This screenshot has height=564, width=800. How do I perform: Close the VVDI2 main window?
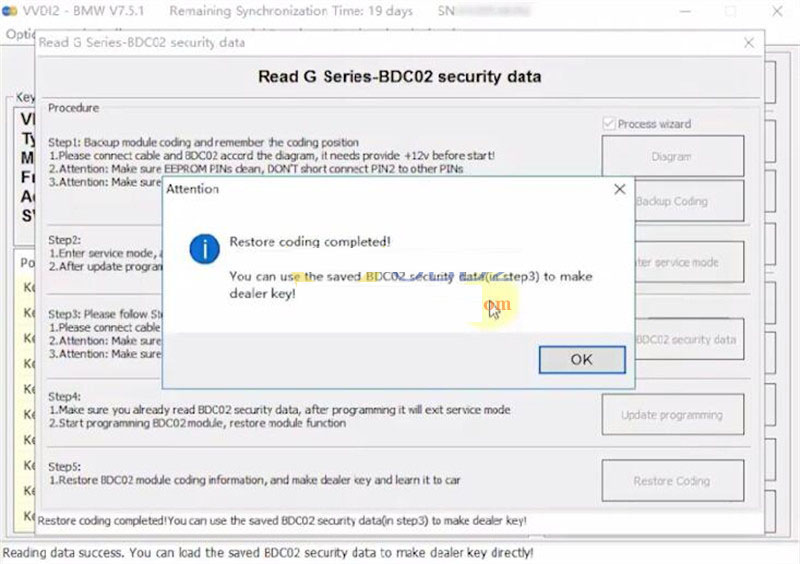point(777,11)
